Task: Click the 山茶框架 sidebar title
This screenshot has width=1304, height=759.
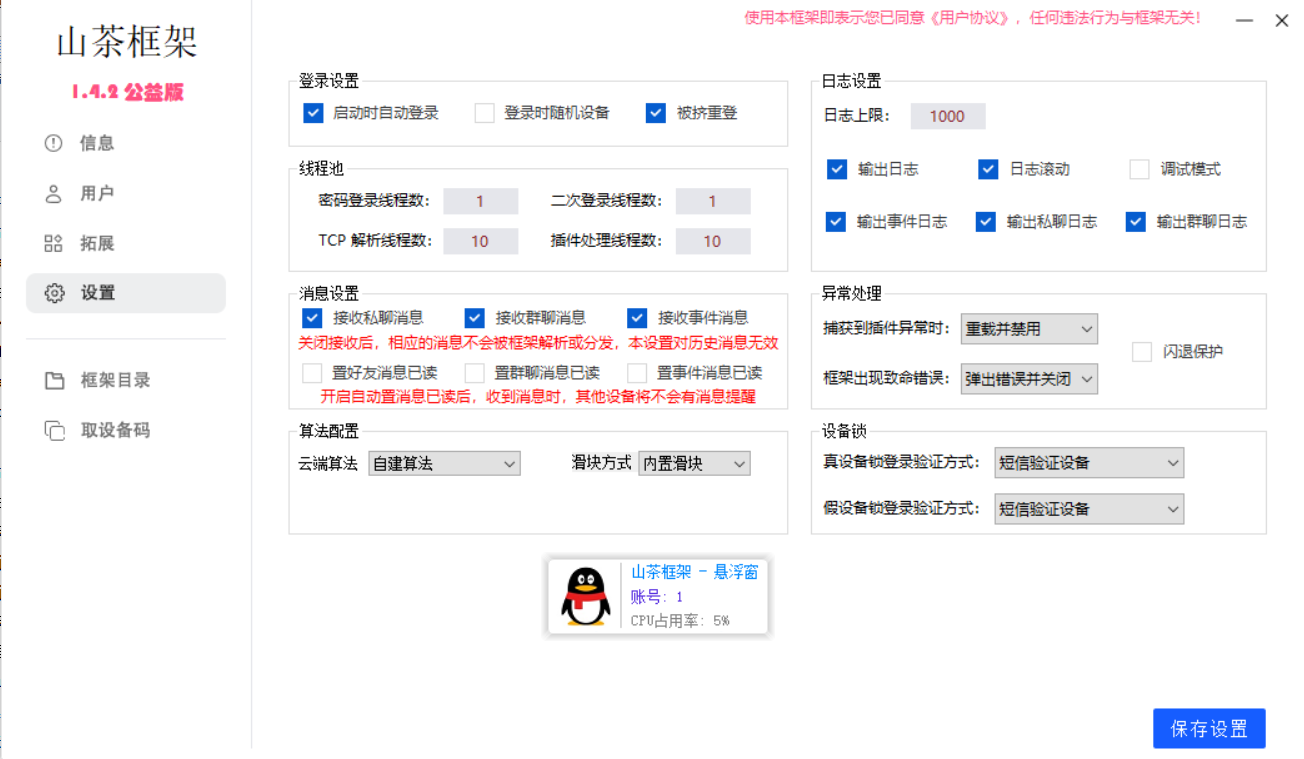Action: [x=127, y=43]
